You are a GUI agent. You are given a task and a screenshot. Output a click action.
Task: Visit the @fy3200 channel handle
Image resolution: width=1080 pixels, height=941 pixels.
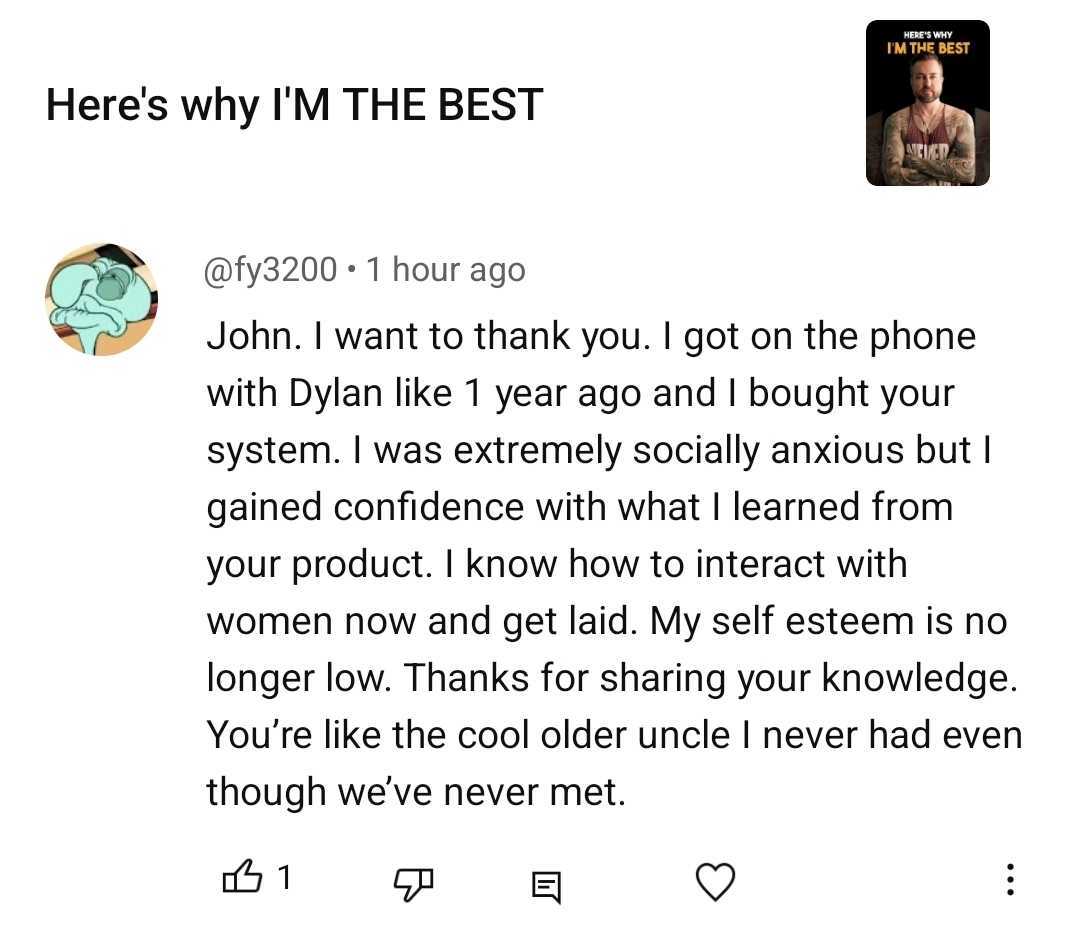[271, 269]
